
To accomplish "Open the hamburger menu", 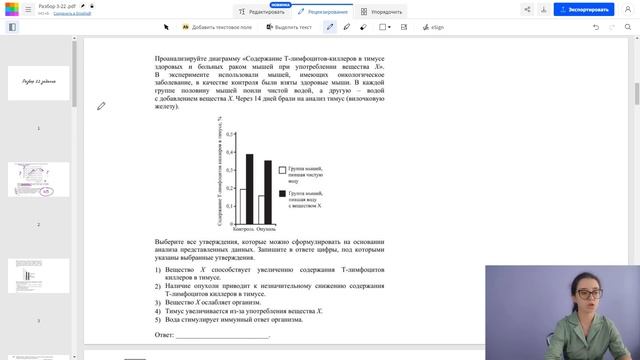I will (28, 9).
